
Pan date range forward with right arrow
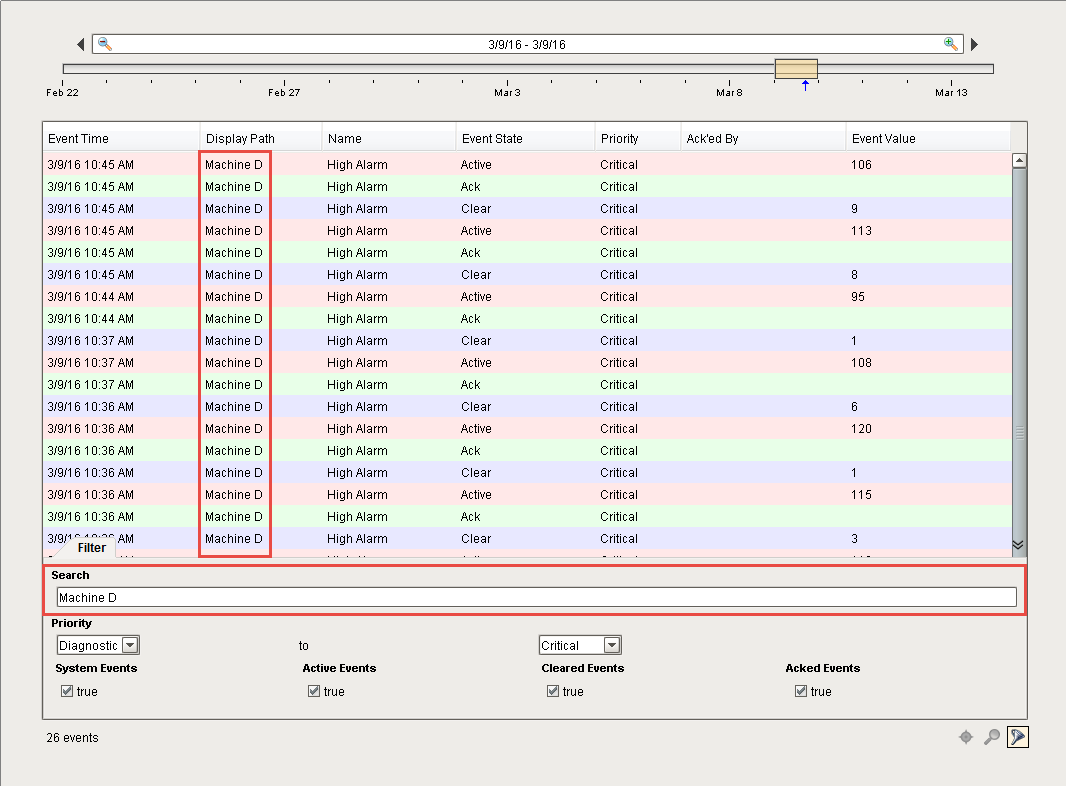click(974, 44)
